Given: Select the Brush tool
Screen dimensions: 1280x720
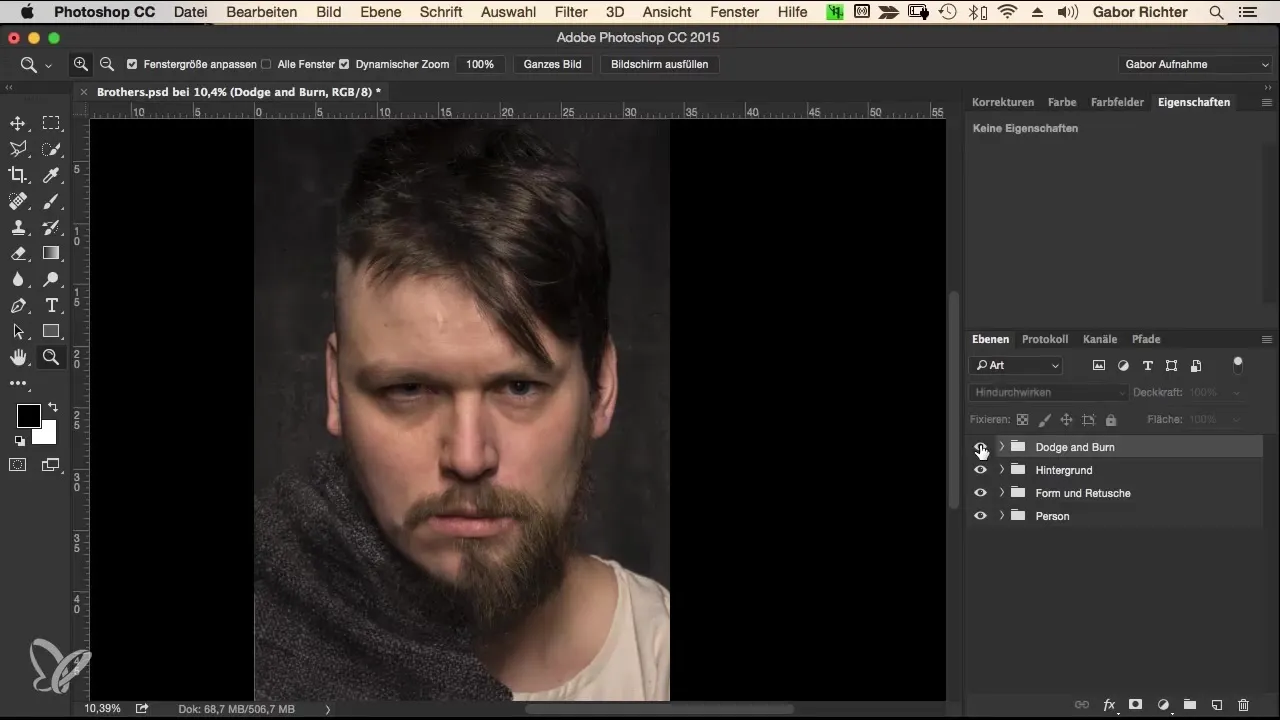Looking at the screenshot, I should (51, 201).
